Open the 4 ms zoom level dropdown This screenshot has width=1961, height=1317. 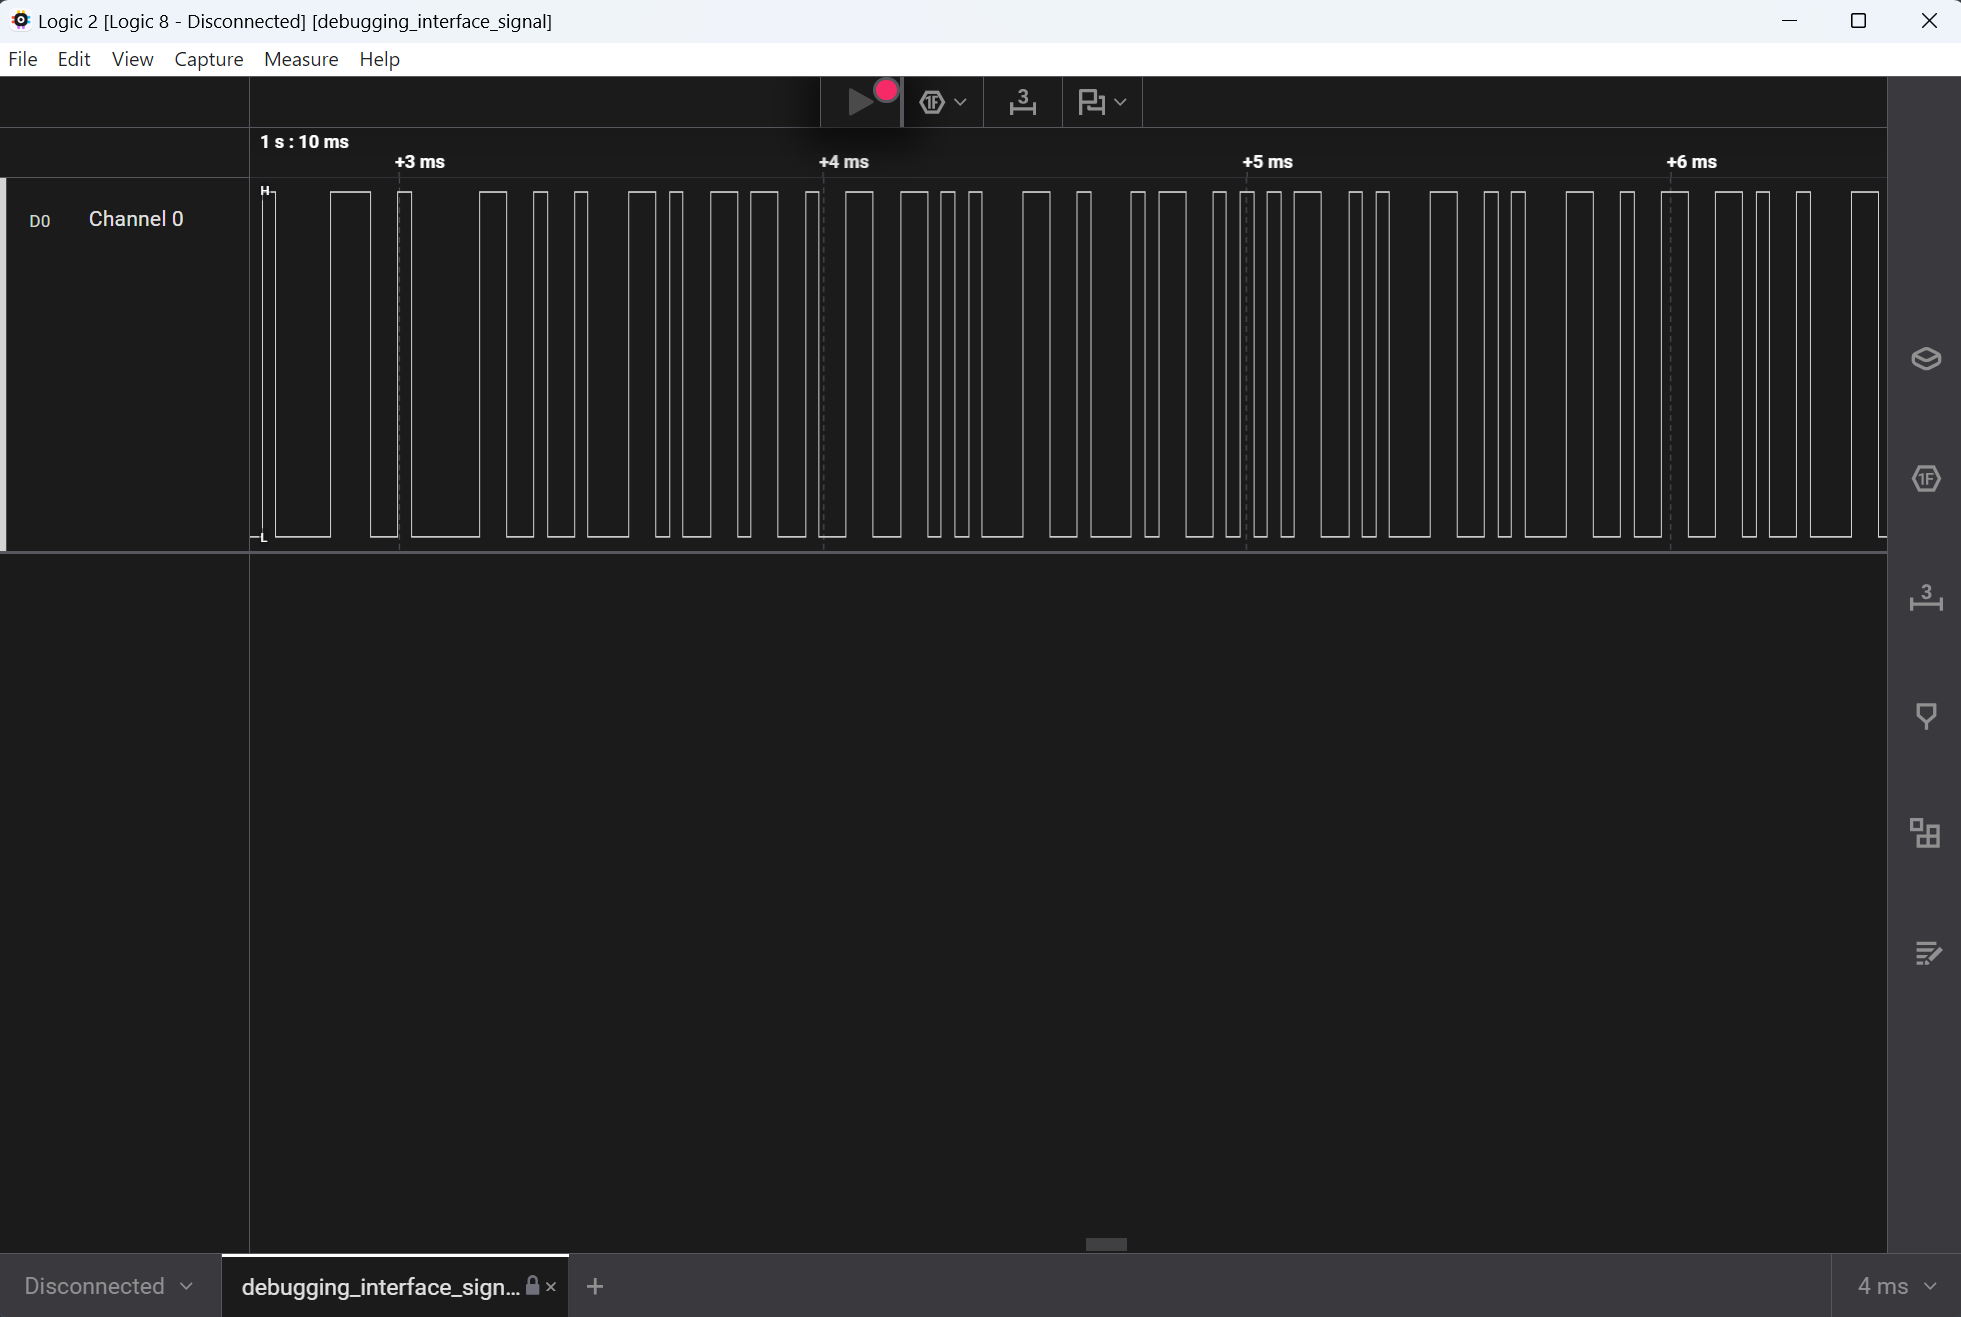[1896, 1286]
